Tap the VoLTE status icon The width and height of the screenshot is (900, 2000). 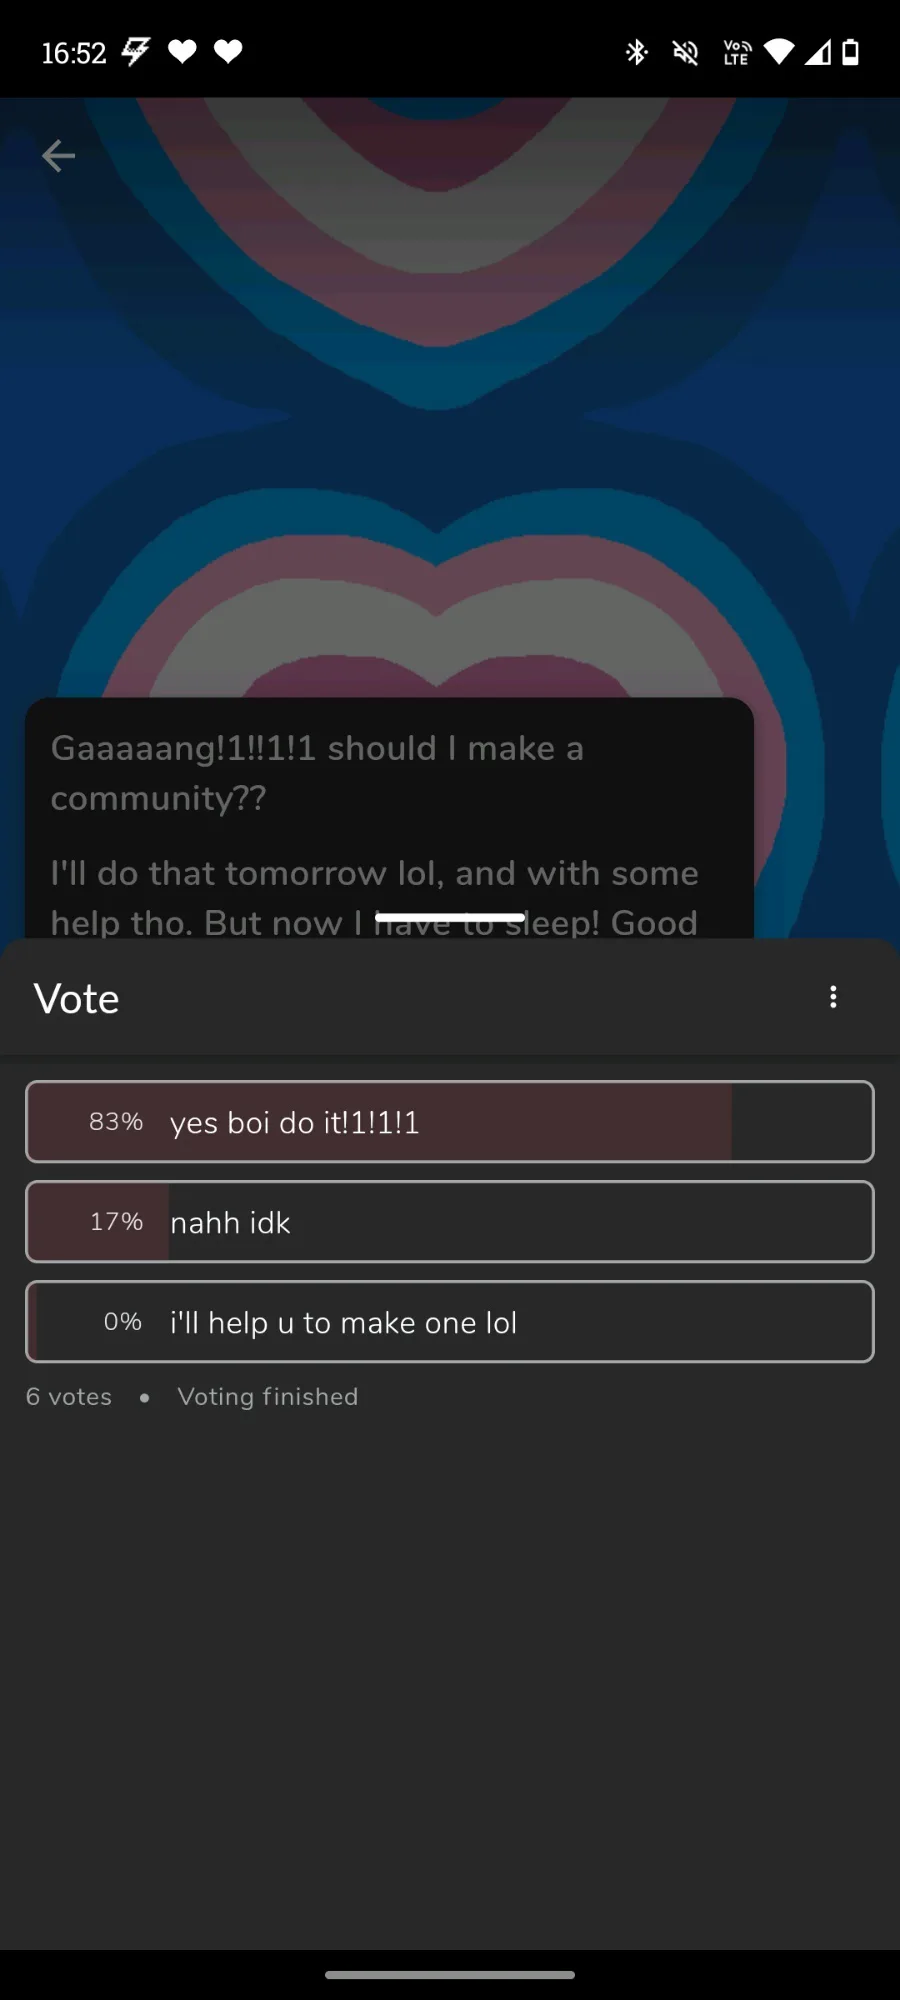pyautogui.click(x=737, y=52)
